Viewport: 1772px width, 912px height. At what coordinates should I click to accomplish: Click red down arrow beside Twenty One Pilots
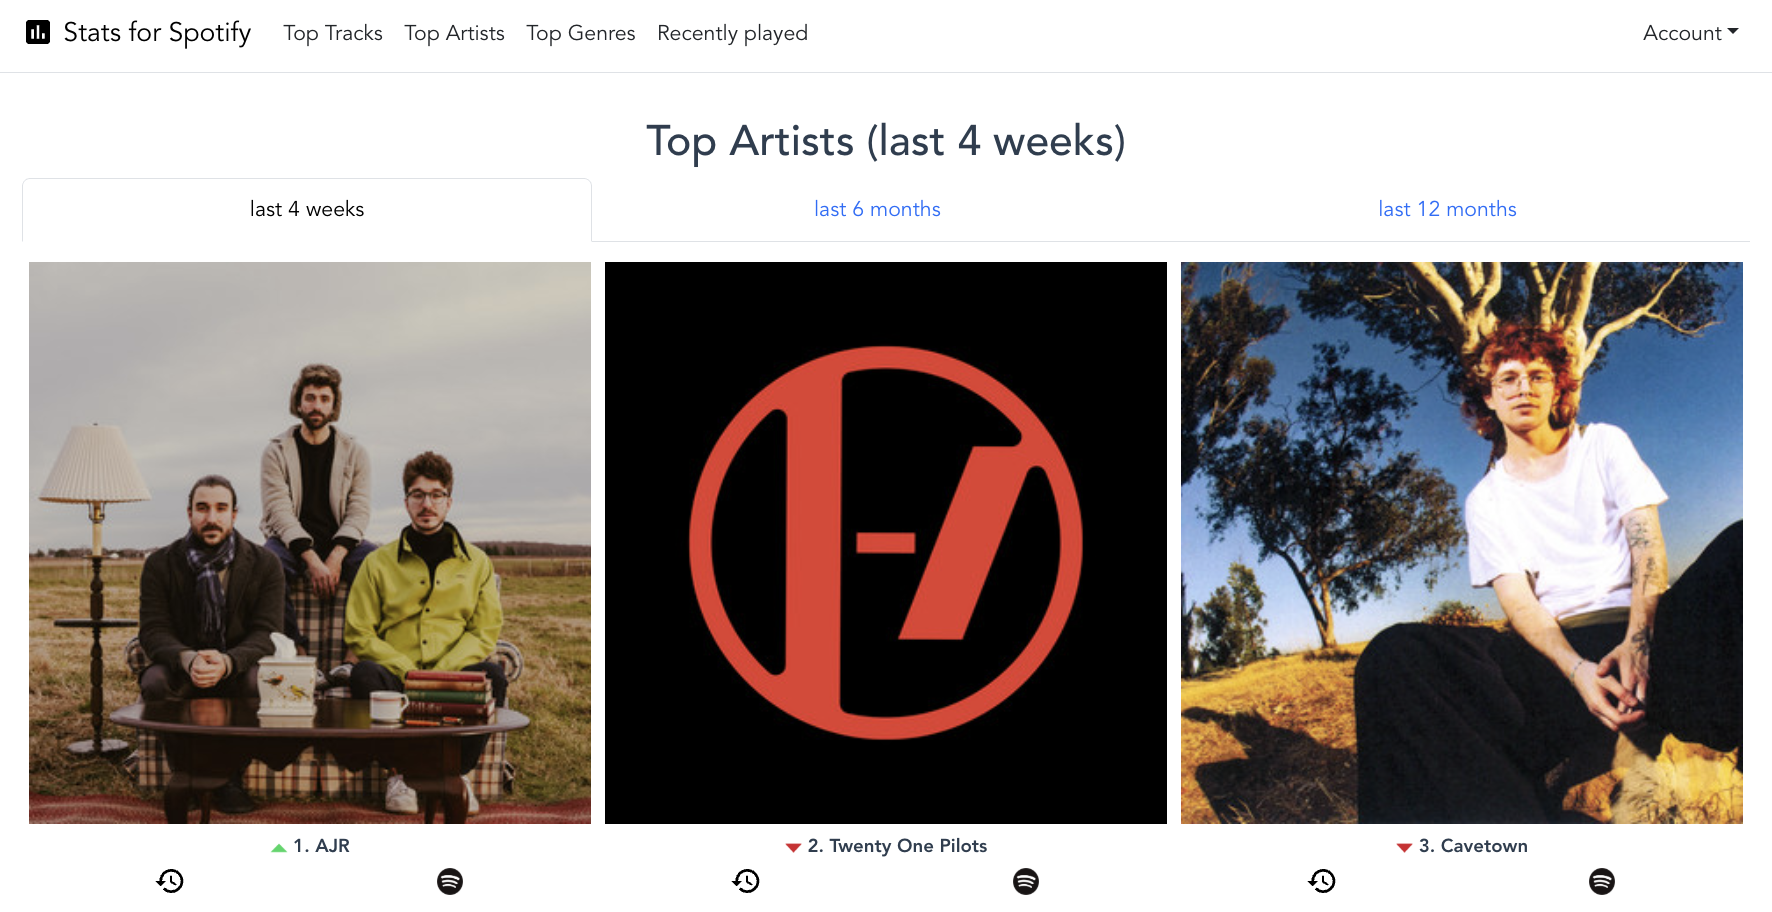793,847
